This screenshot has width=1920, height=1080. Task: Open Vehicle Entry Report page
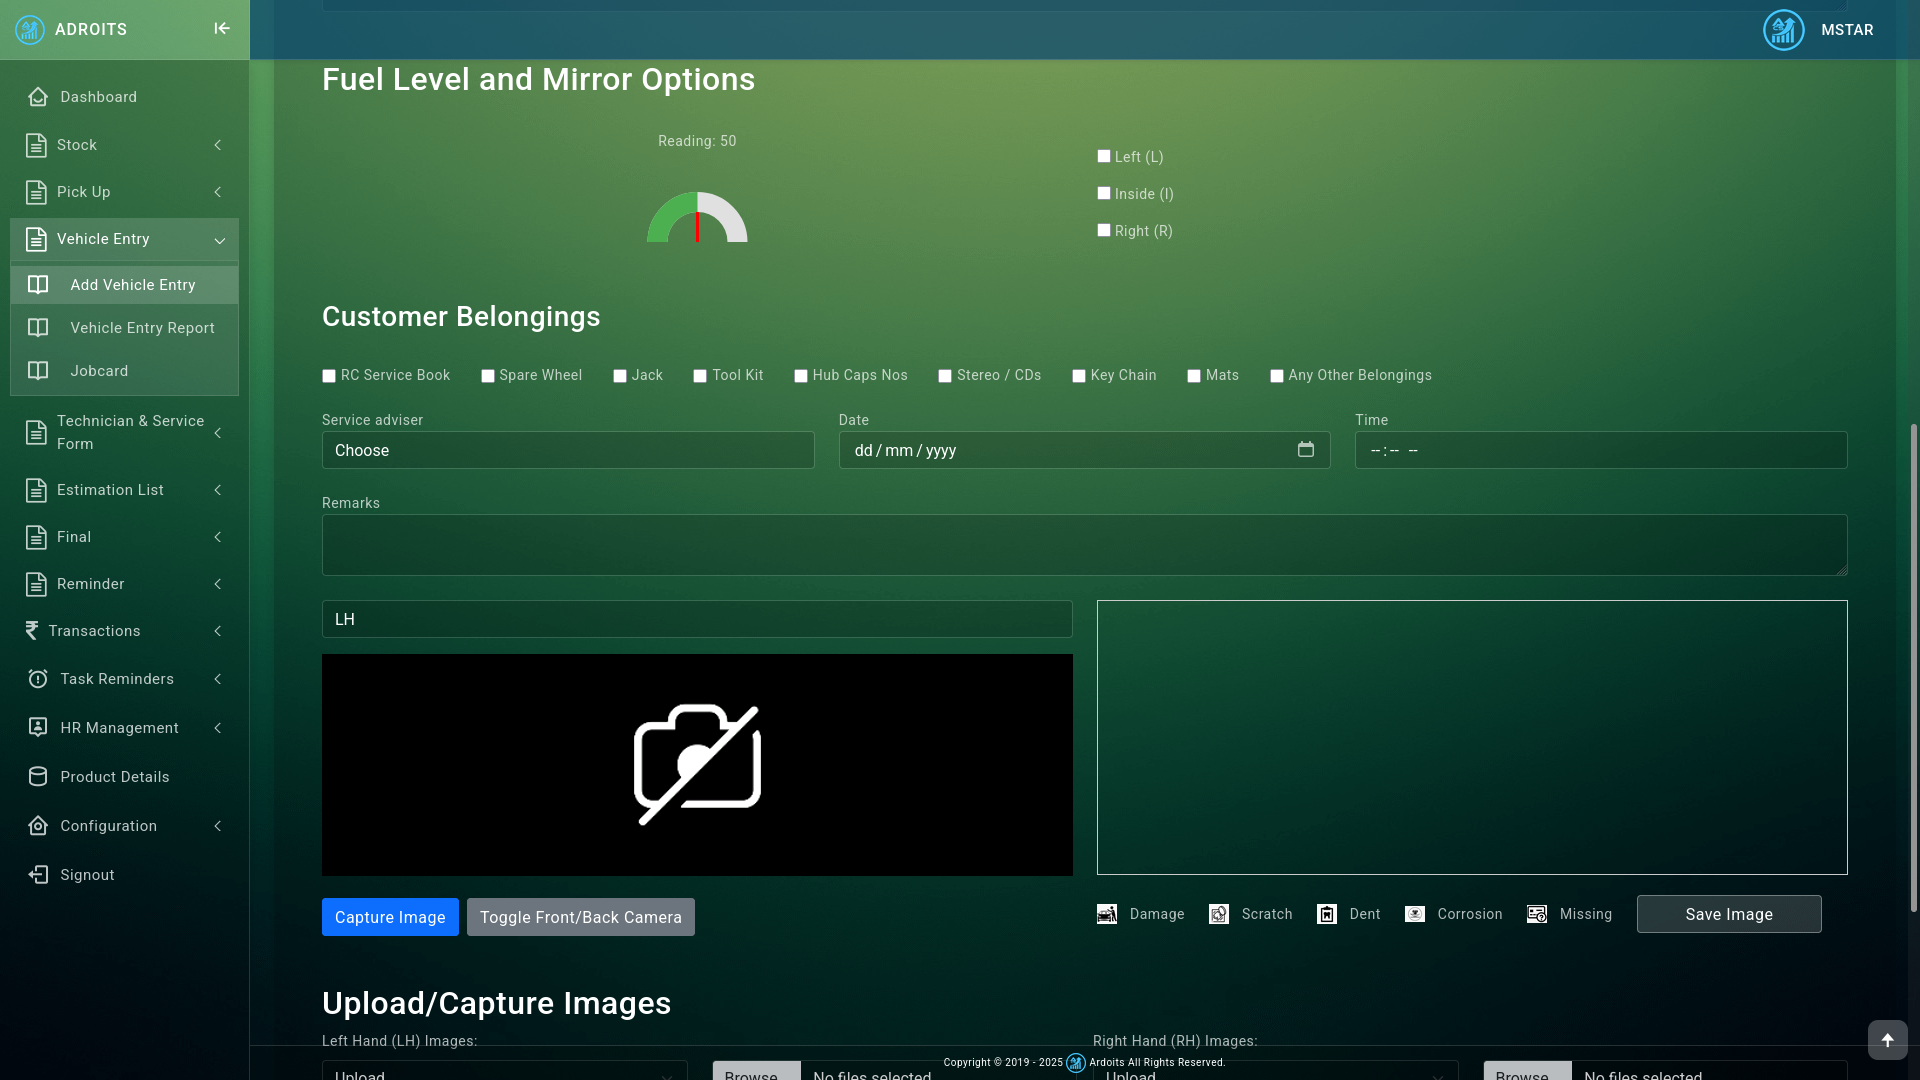coord(142,328)
